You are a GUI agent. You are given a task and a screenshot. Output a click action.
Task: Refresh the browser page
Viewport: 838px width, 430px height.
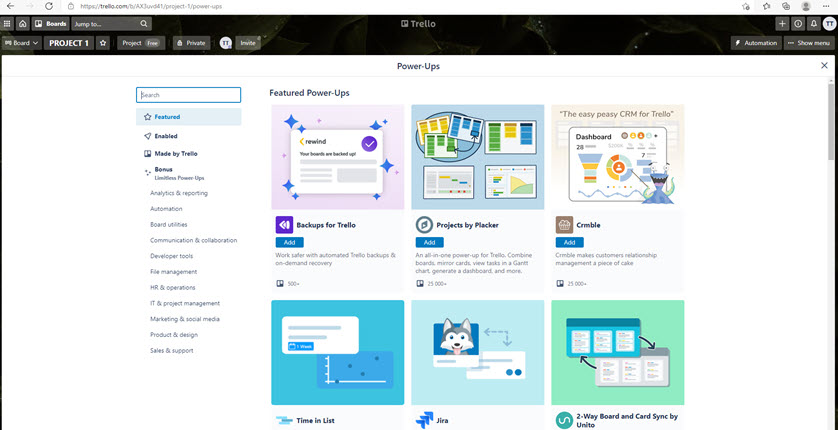(49, 6)
